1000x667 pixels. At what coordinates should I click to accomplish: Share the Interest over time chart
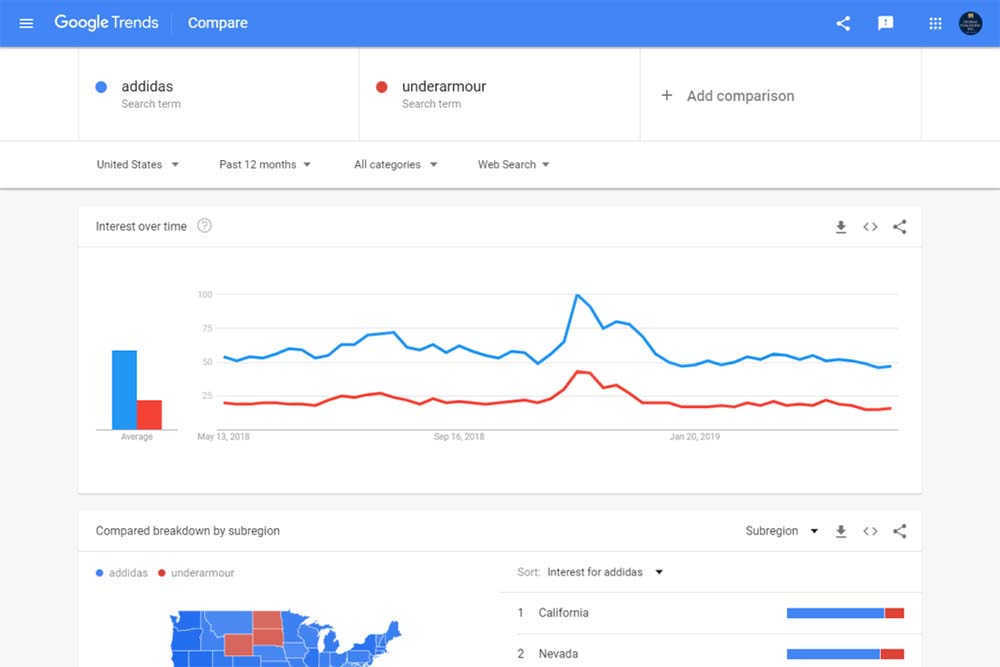[x=900, y=227]
